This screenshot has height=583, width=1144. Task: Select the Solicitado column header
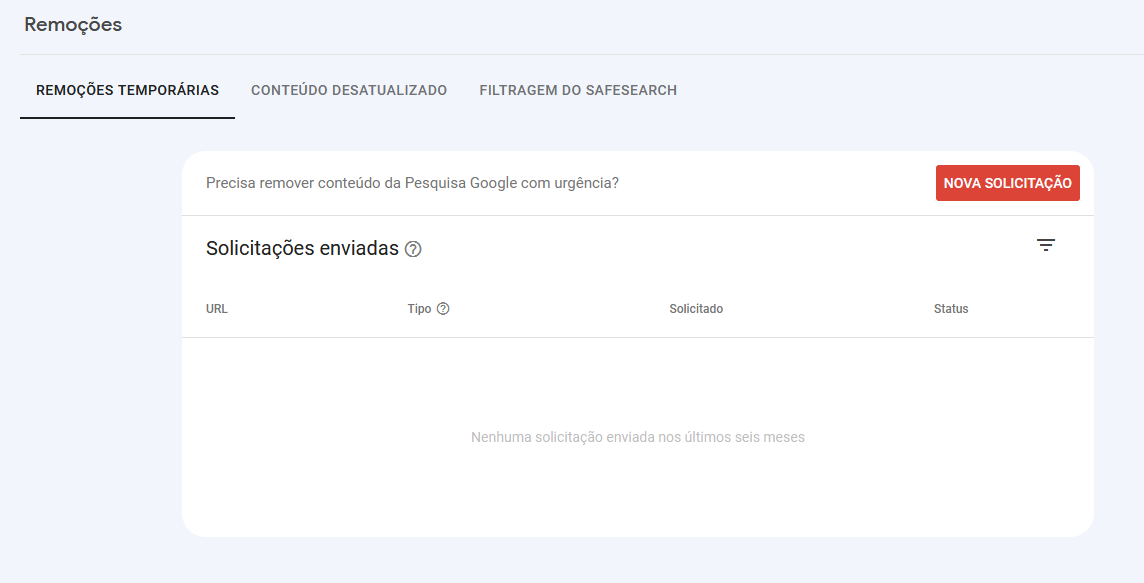pos(696,309)
